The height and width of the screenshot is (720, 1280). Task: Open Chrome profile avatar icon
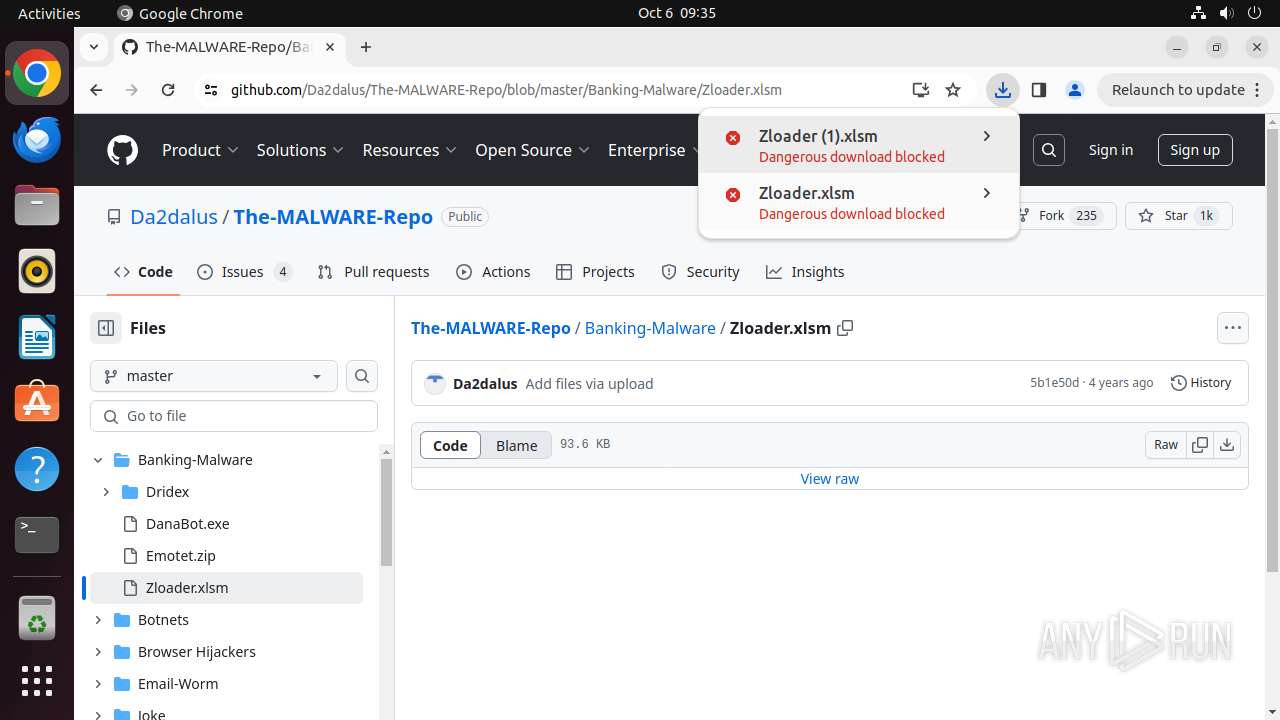pos(1075,90)
